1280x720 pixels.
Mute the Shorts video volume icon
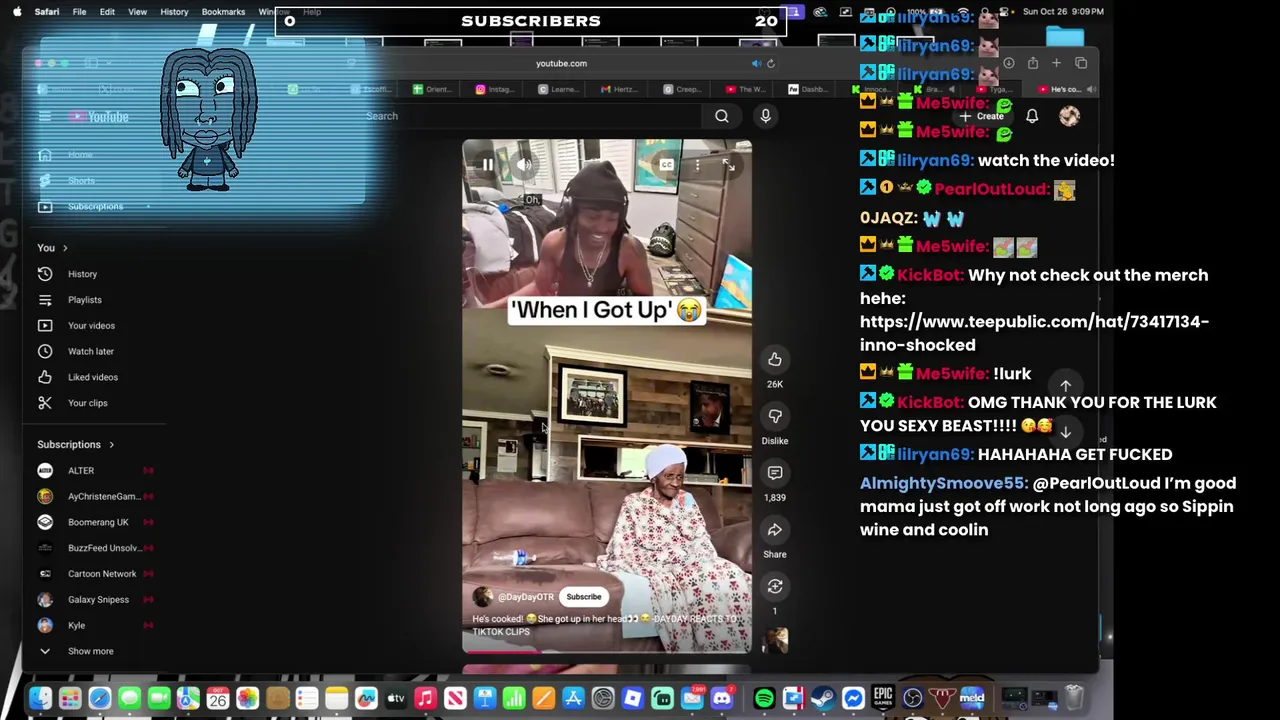tap(523, 165)
